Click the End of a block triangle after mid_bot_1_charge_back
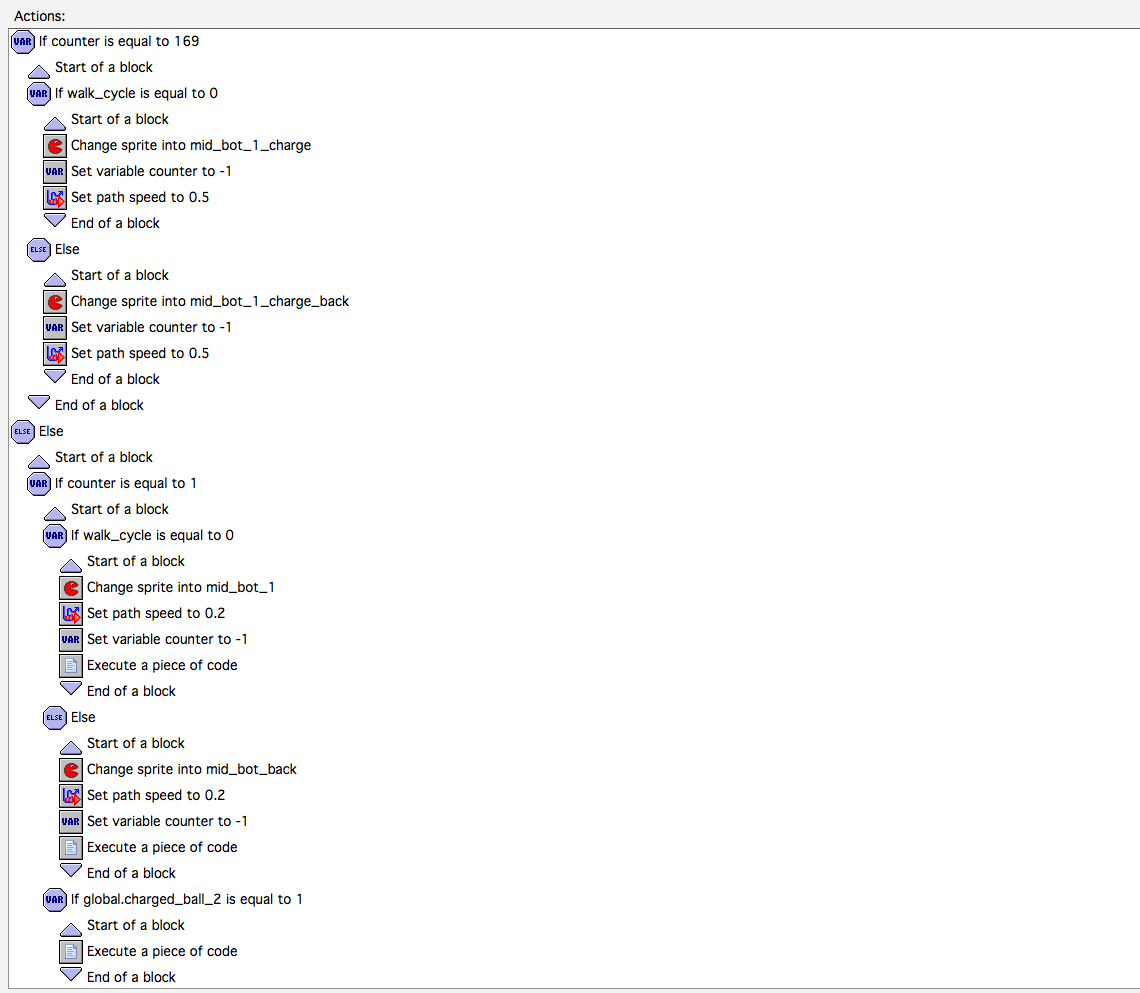1140x993 pixels. [55, 376]
